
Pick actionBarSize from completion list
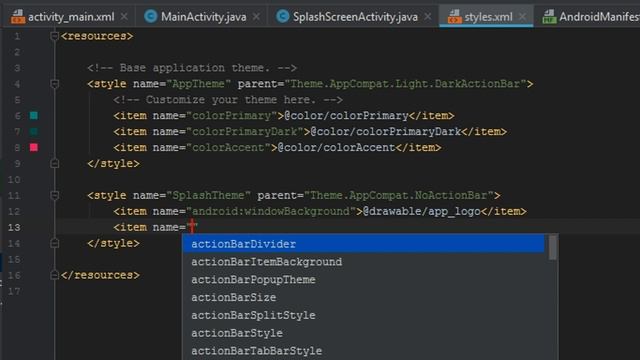(x=363, y=298)
